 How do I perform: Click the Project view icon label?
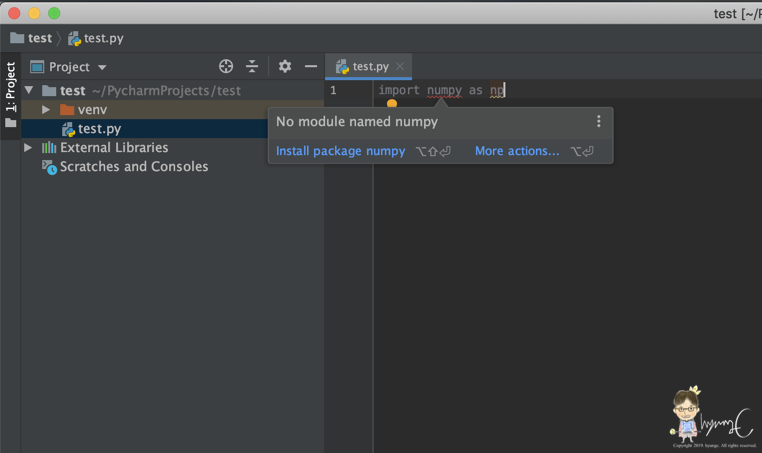point(37,67)
